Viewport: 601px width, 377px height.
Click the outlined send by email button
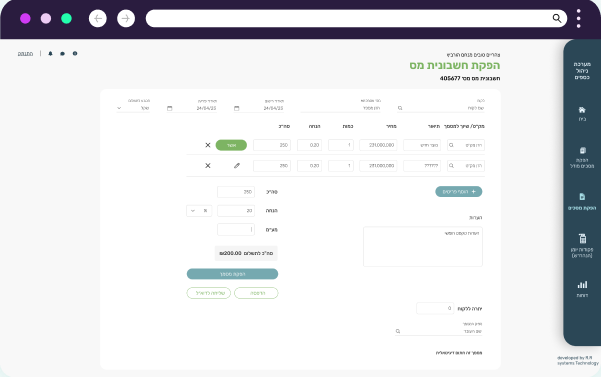point(209,293)
